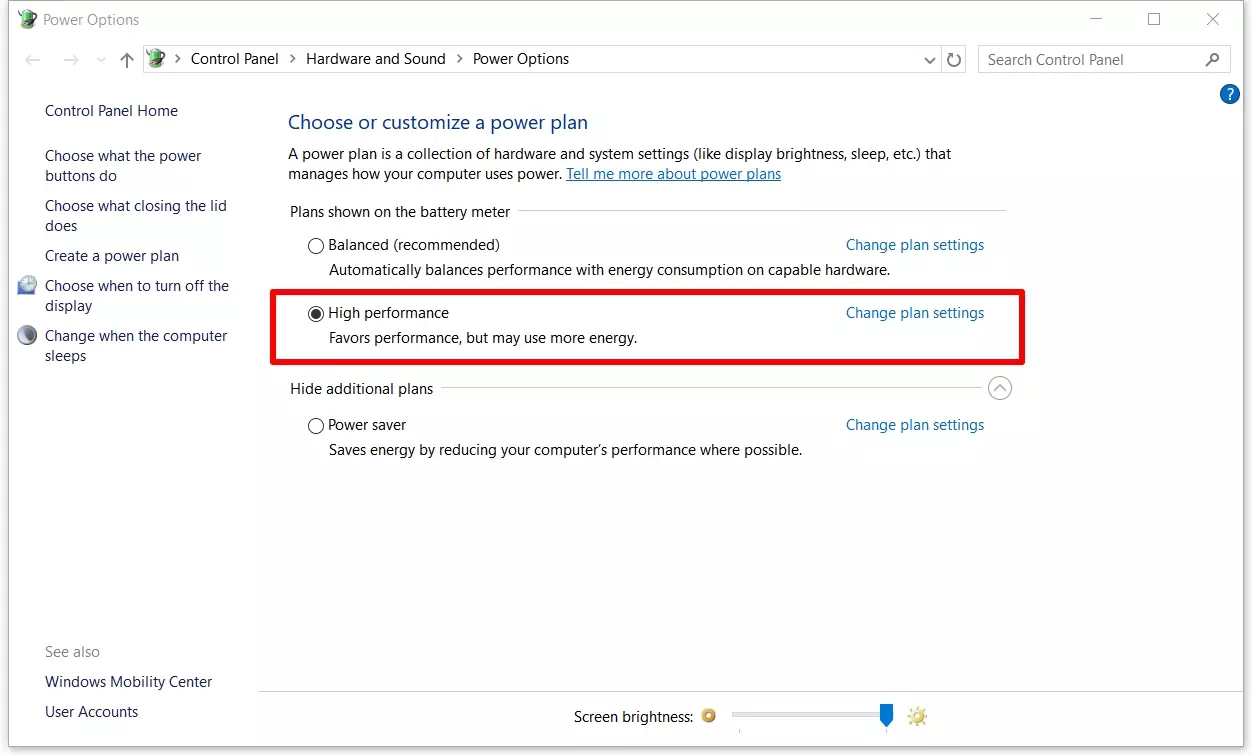
Task: Go to Hardware and Sound breadcrumb
Action: (x=375, y=59)
